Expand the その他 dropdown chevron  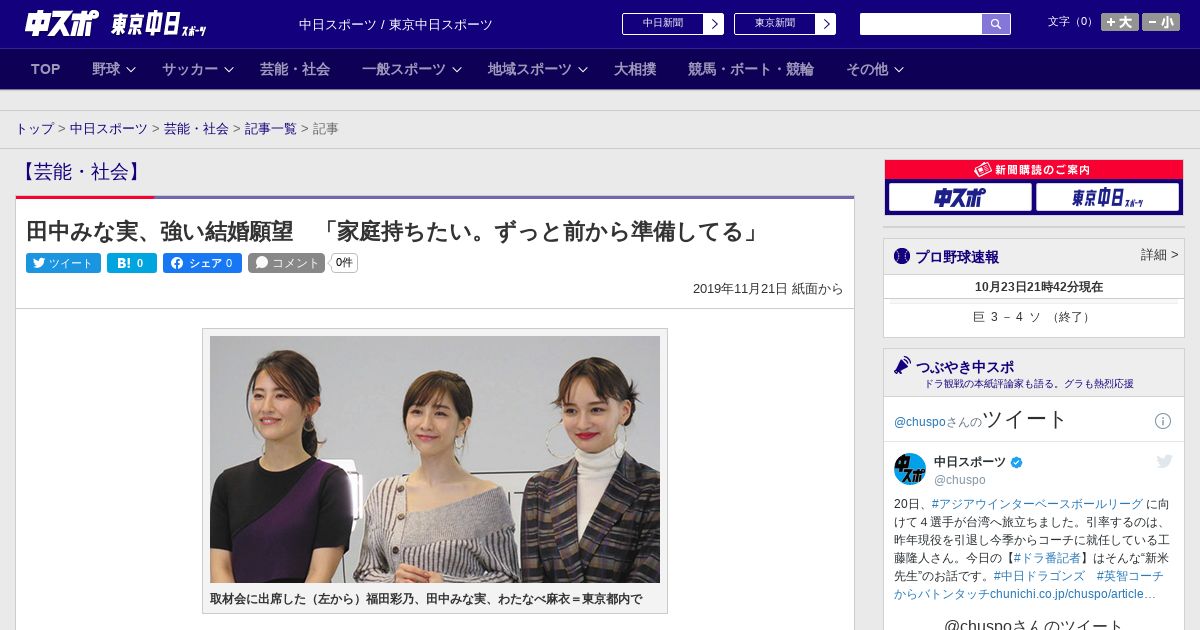(899, 70)
